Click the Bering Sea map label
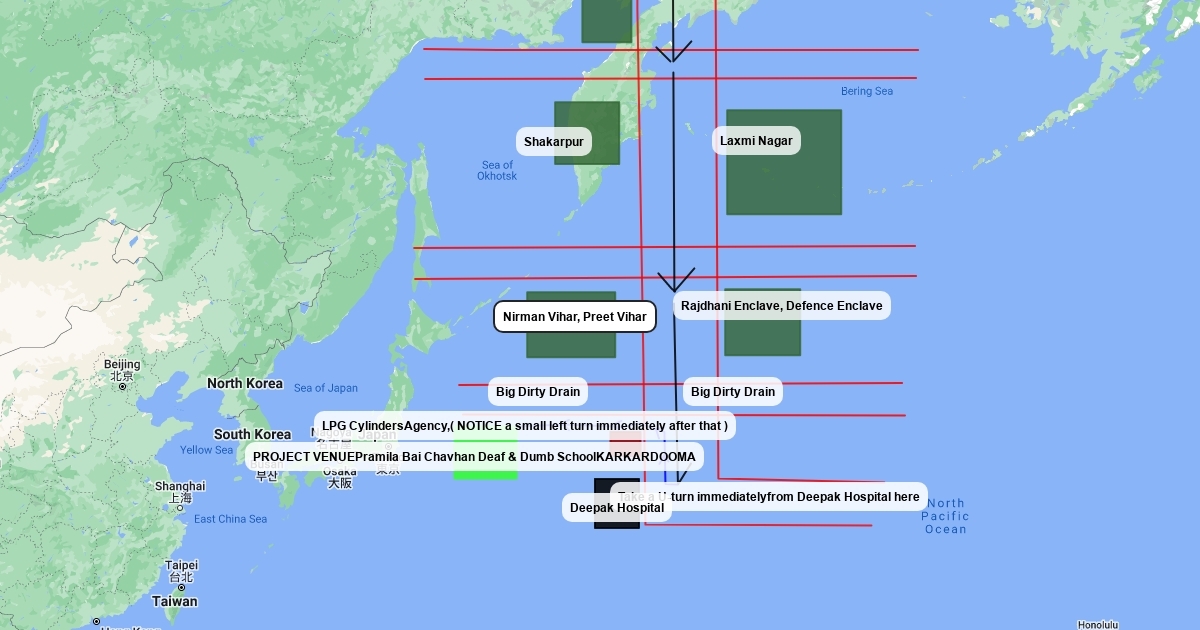This screenshot has height=630, width=1200. [866, 92]
